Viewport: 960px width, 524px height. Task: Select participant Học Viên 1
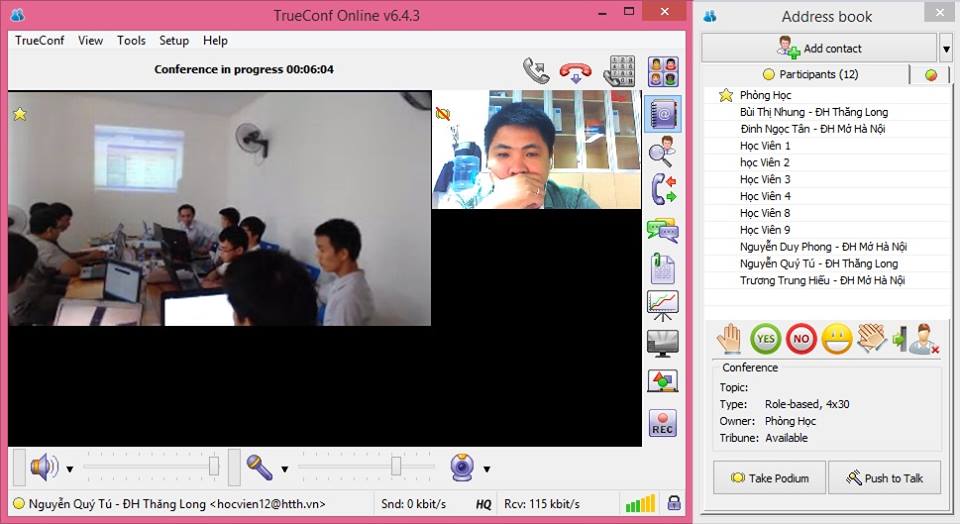click(x=828, y=146)
